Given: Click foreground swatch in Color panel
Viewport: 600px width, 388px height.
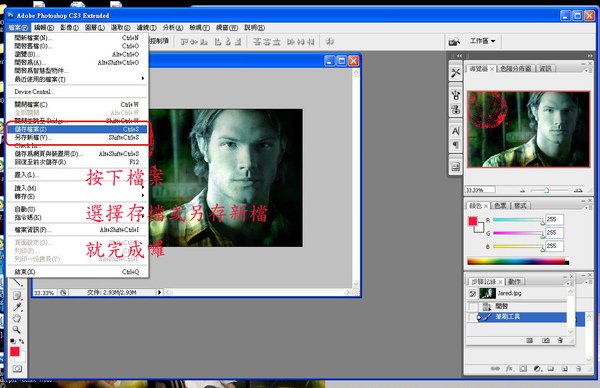Looking at the screenshot, I should 473,221.
